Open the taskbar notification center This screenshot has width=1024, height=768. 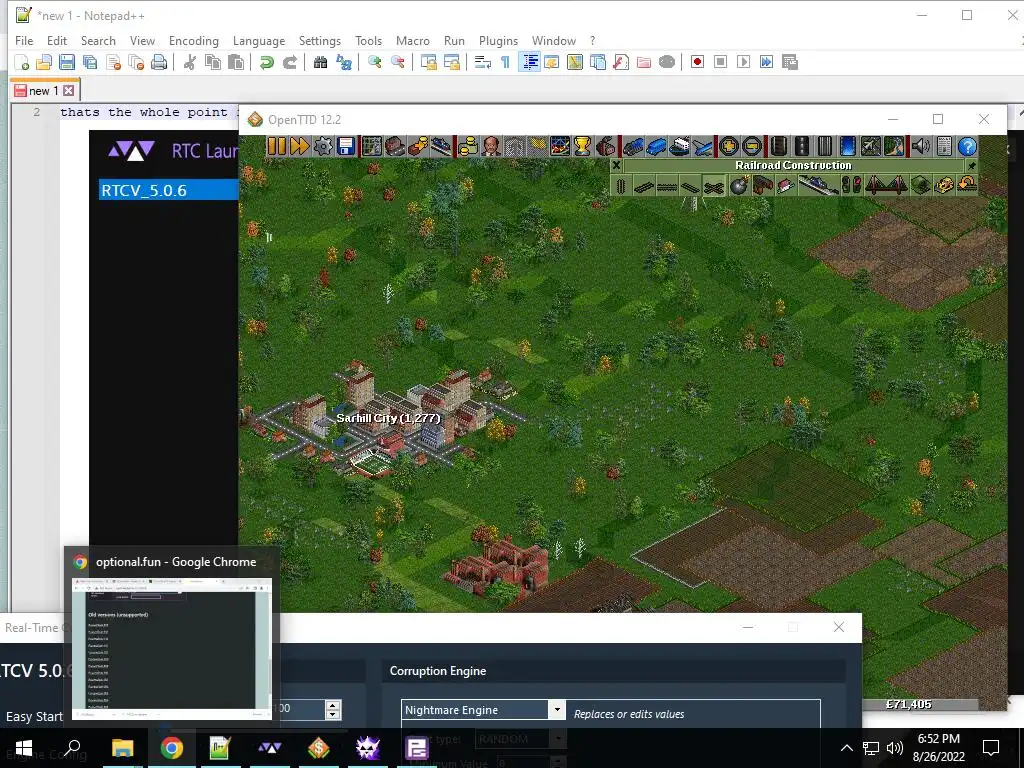point(991,748)
